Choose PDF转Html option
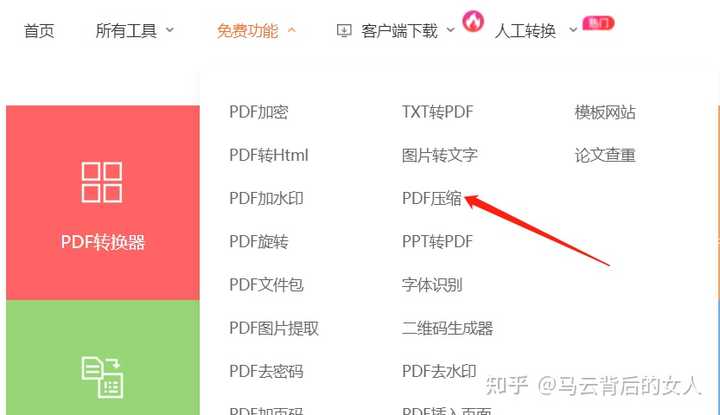 click(269, 155)
